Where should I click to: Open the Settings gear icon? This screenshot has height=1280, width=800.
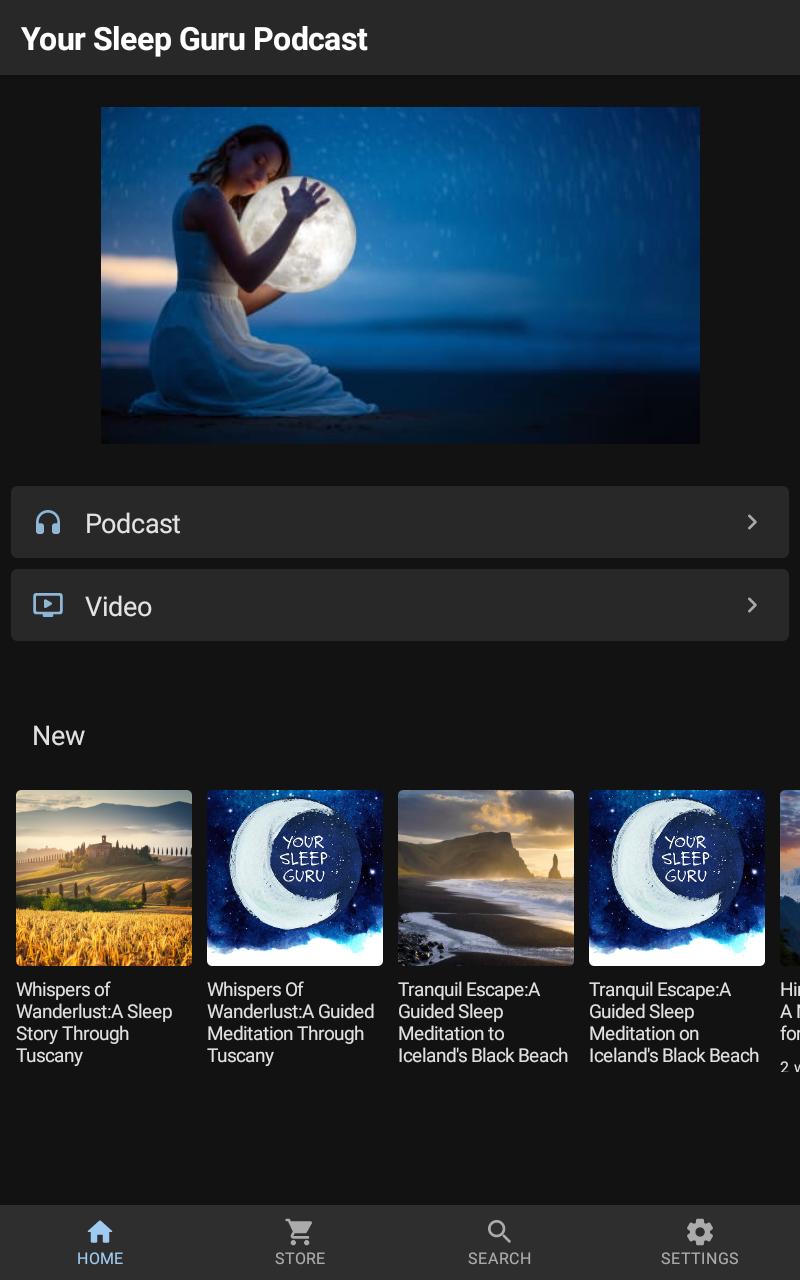[x=699, y=1231]
